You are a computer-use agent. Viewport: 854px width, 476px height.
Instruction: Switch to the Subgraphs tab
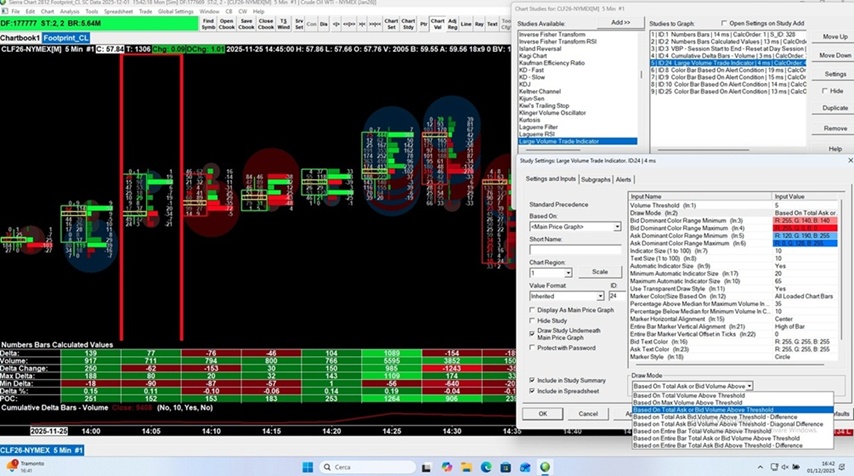pyautogui.click(x=595, y=179)
